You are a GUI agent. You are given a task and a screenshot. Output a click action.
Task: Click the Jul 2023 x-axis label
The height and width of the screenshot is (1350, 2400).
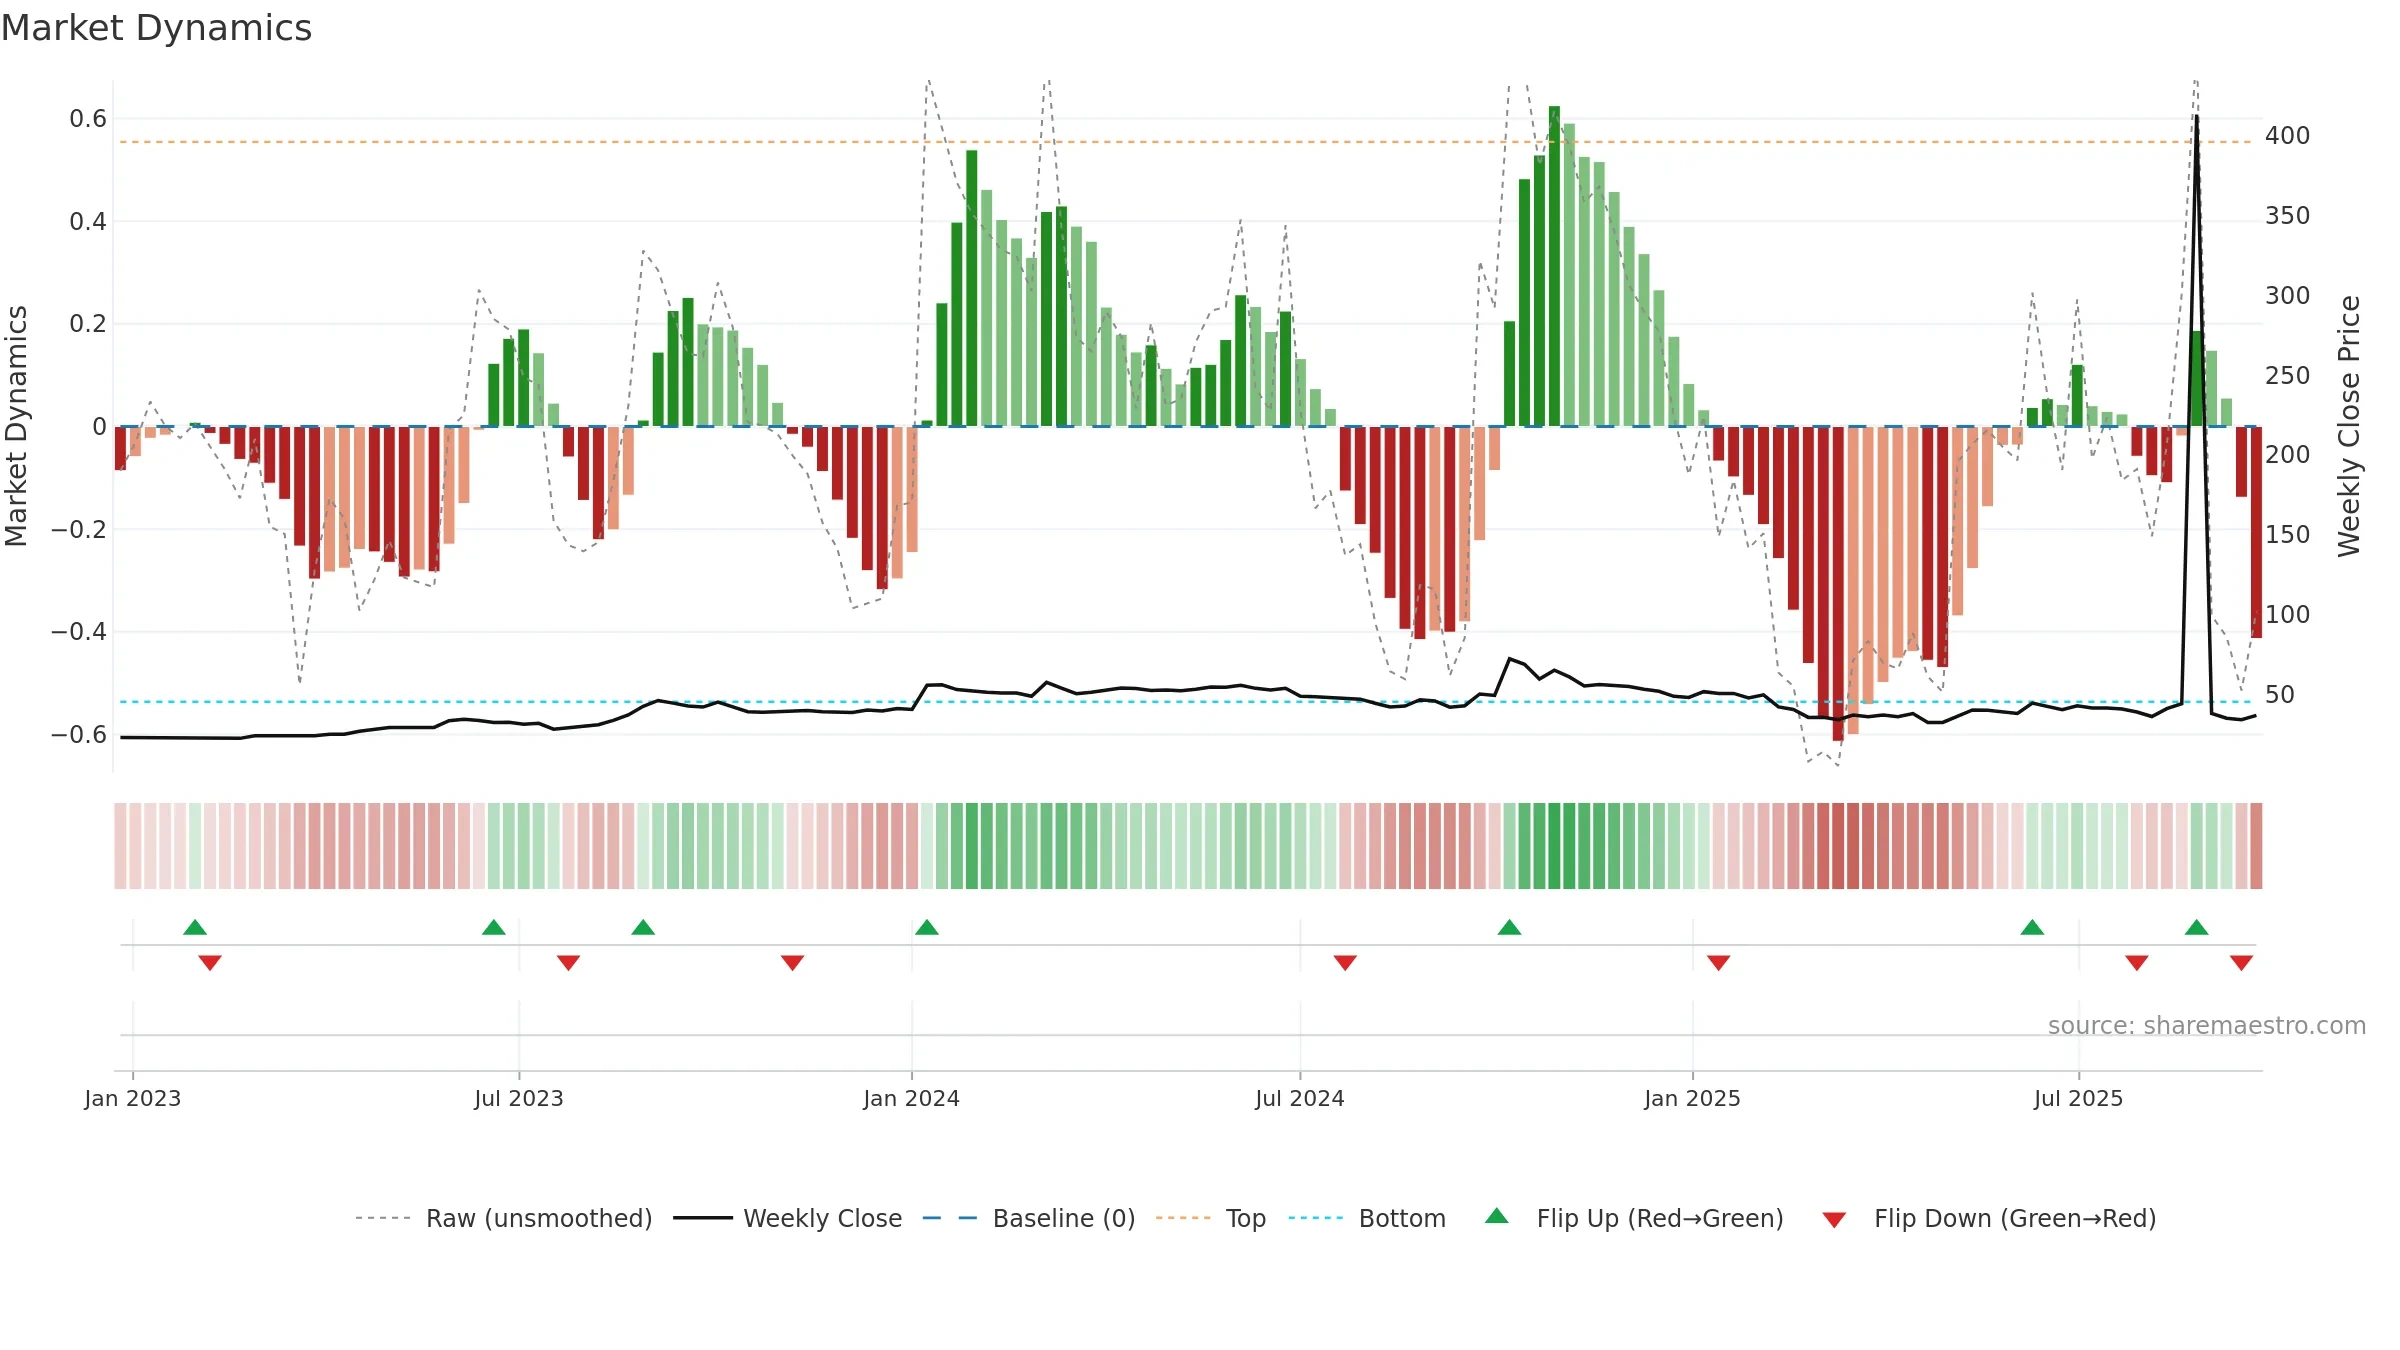(x=519, y=1098)
